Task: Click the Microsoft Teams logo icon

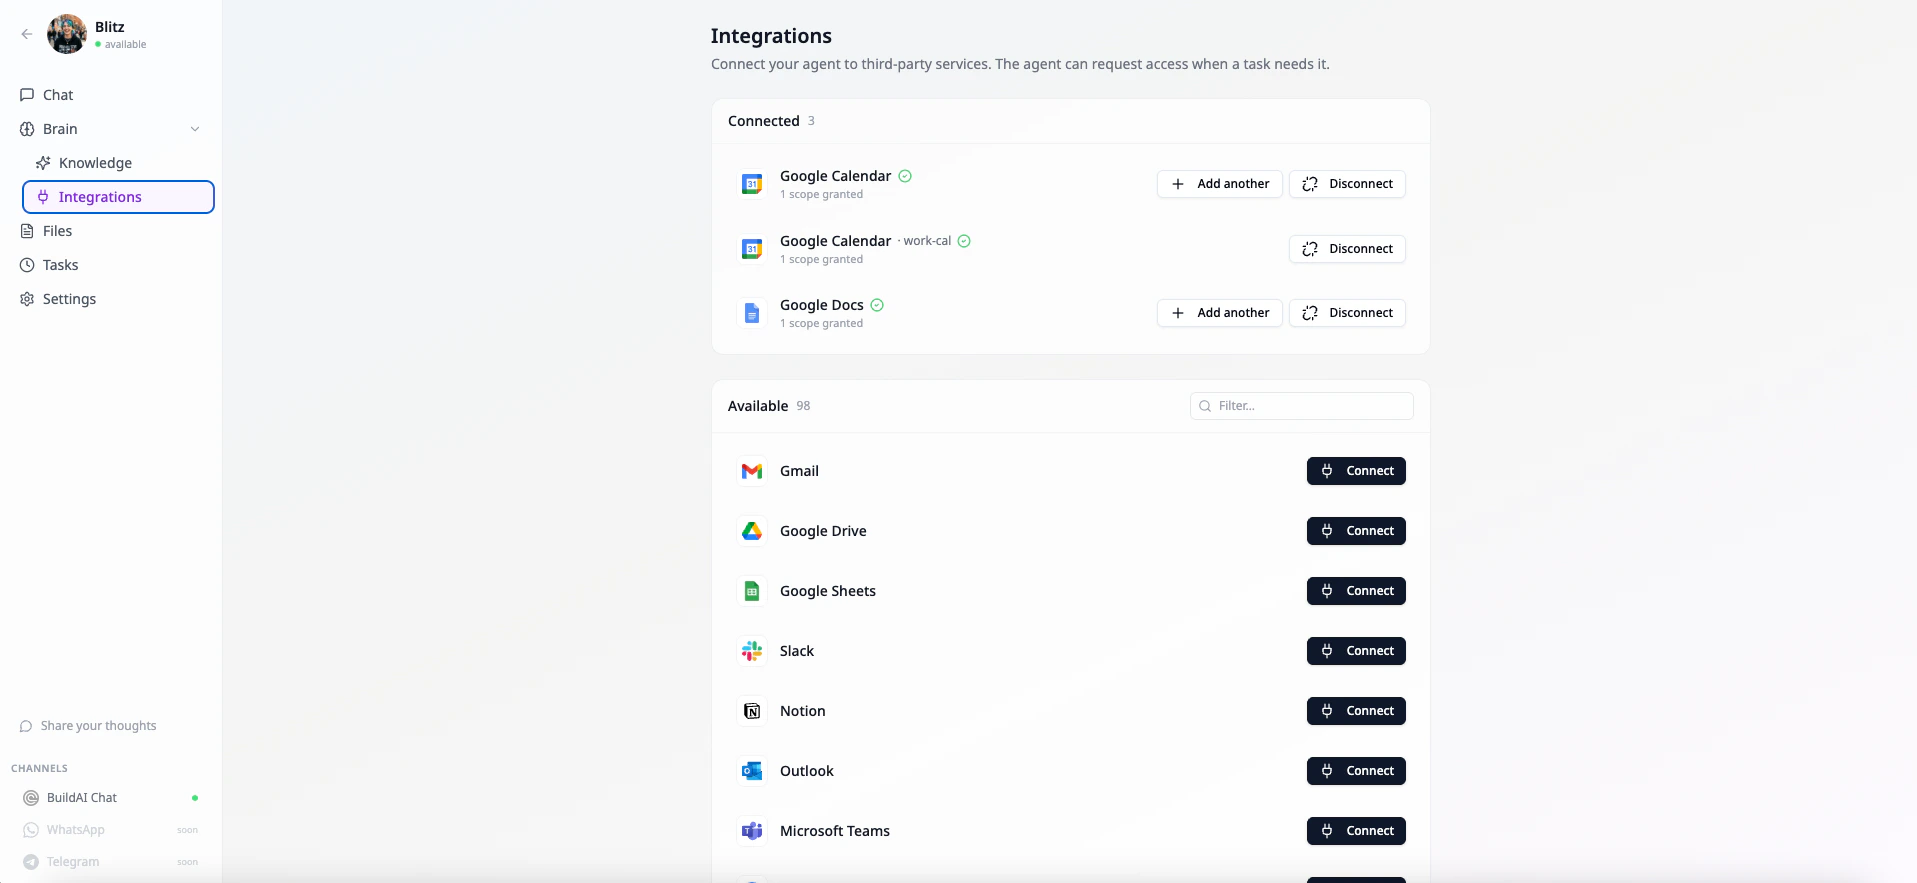Action: pos(752,831)
